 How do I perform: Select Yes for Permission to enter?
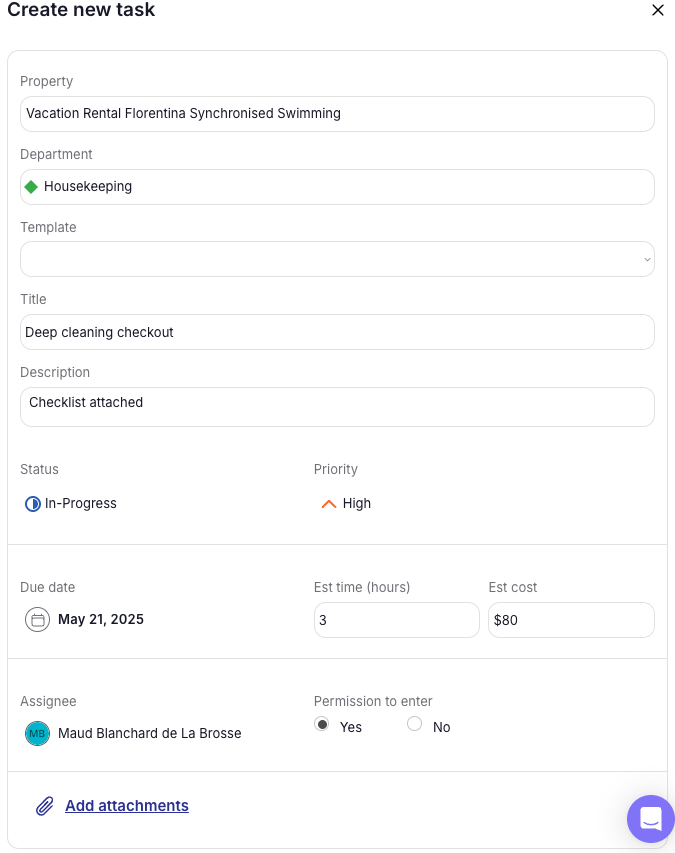coord(322,725)
